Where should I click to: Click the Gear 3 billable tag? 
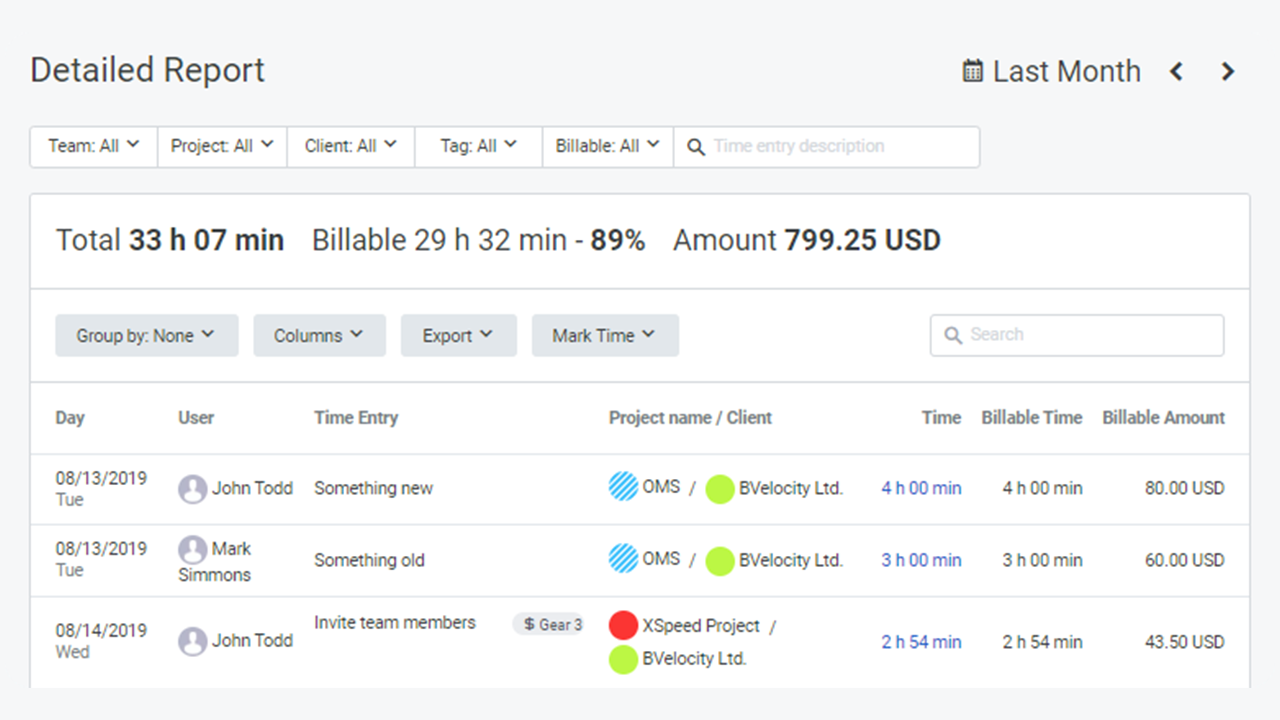click(548, 624)
